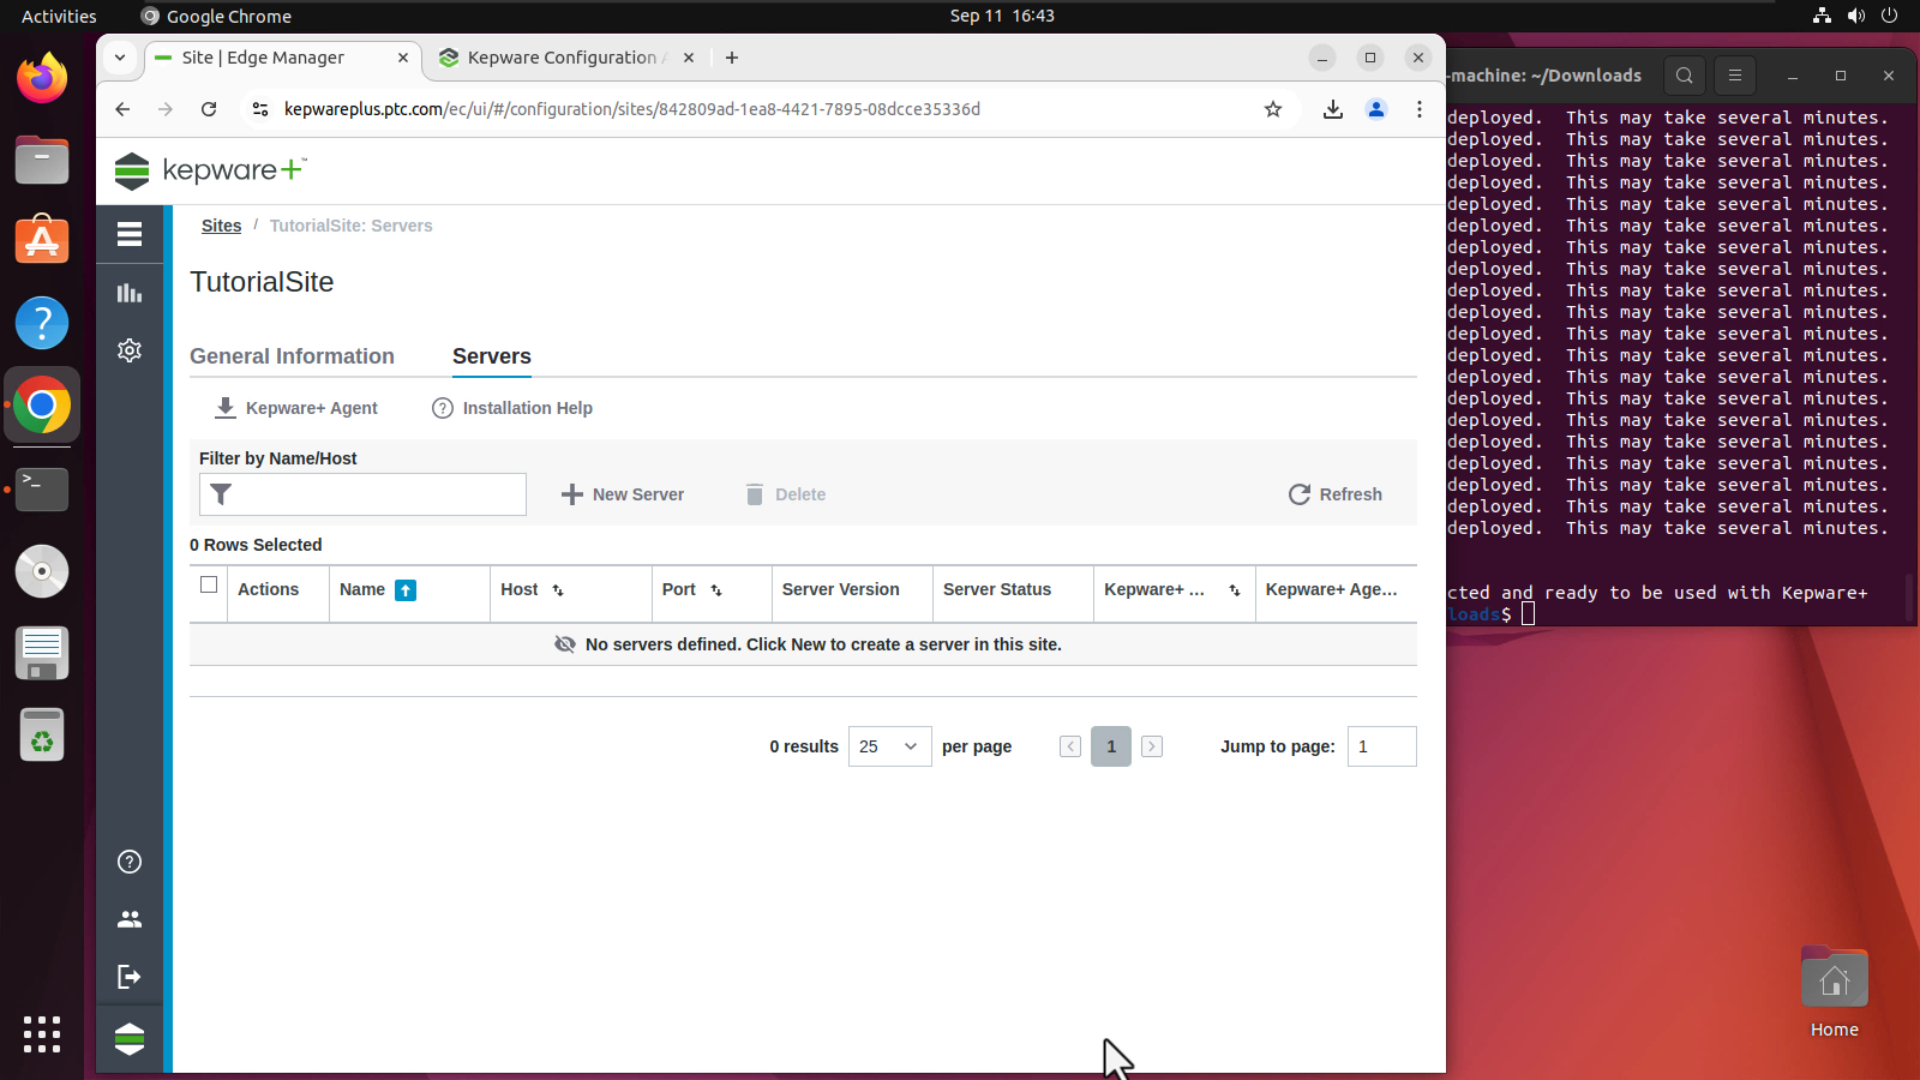Open the dashboard bar chart sidebar icon
1920x1080 pixels.
pyautogui.click(x=129, y=293)
